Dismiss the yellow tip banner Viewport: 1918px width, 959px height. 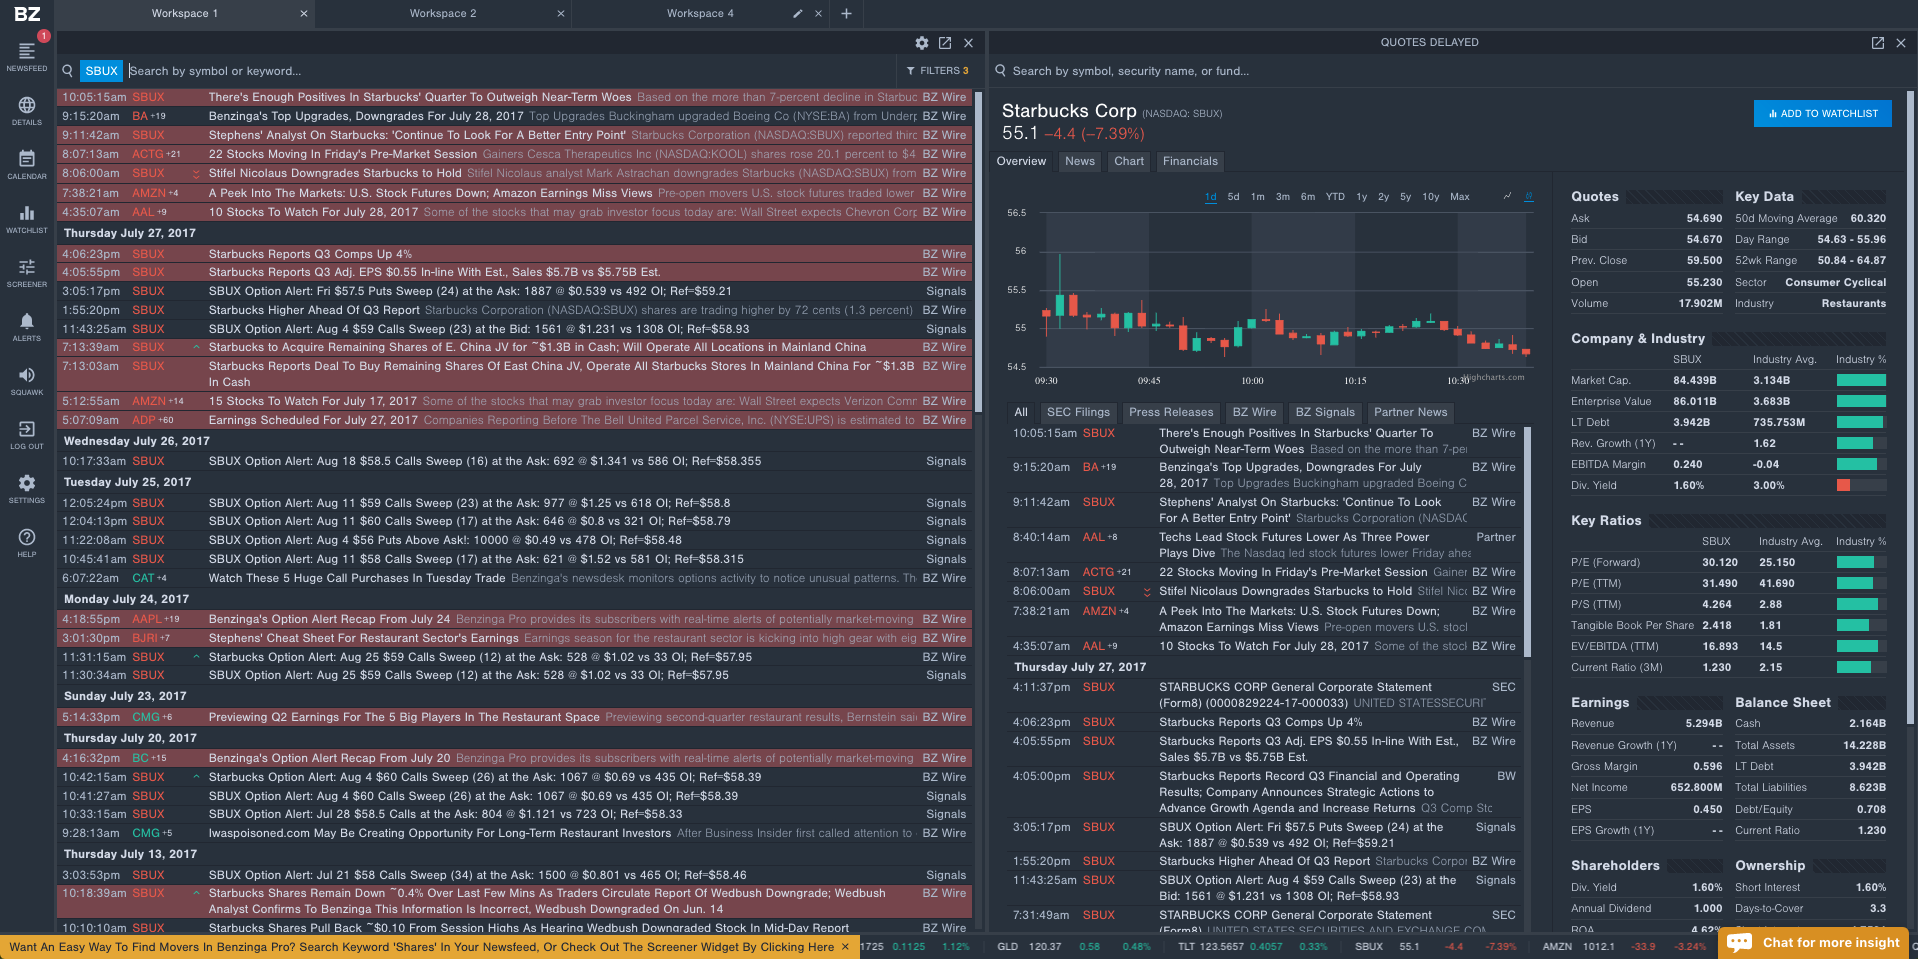[x=845, y=947]
